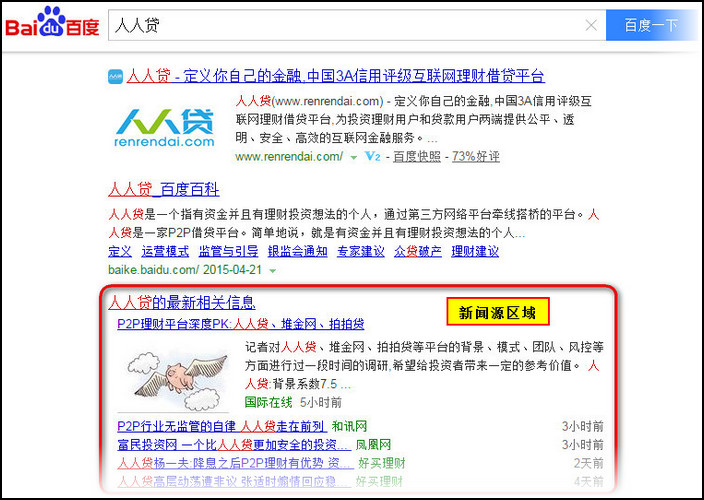Click 3小时前 timestamp beside 凤凰网 row
This screenshot has height=500, width=704.
tap(582, 445)
